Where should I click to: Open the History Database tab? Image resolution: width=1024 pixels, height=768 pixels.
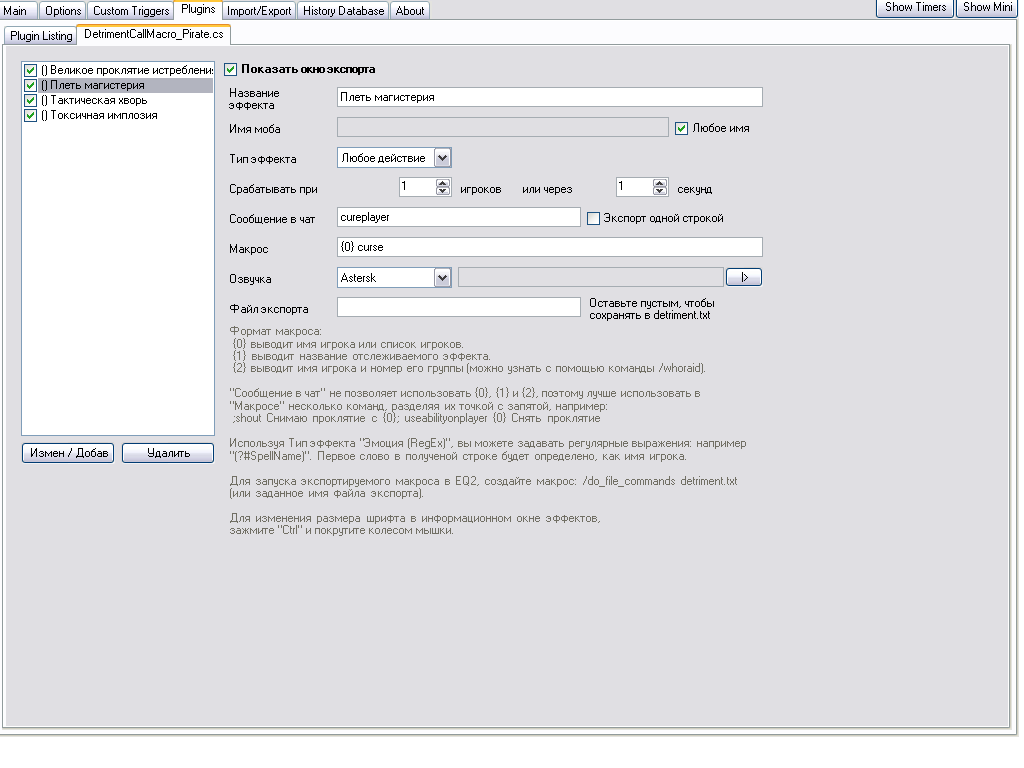pyautogui.click(x=343, y=11)
